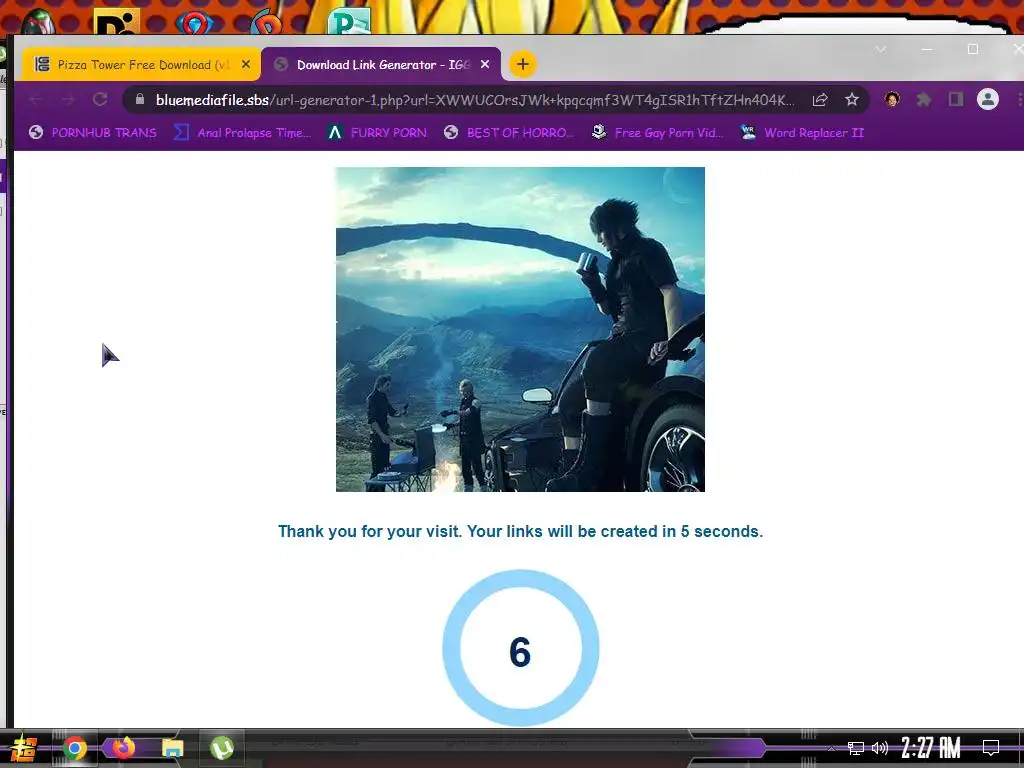
Task: Open File Explorer from the taskbar
Action: 172,748
